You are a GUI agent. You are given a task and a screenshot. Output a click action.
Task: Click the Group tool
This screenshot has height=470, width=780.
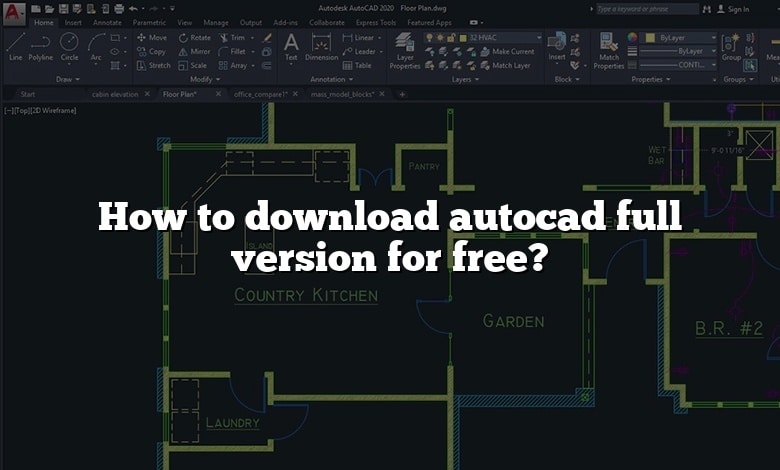(x=731, y=47)
